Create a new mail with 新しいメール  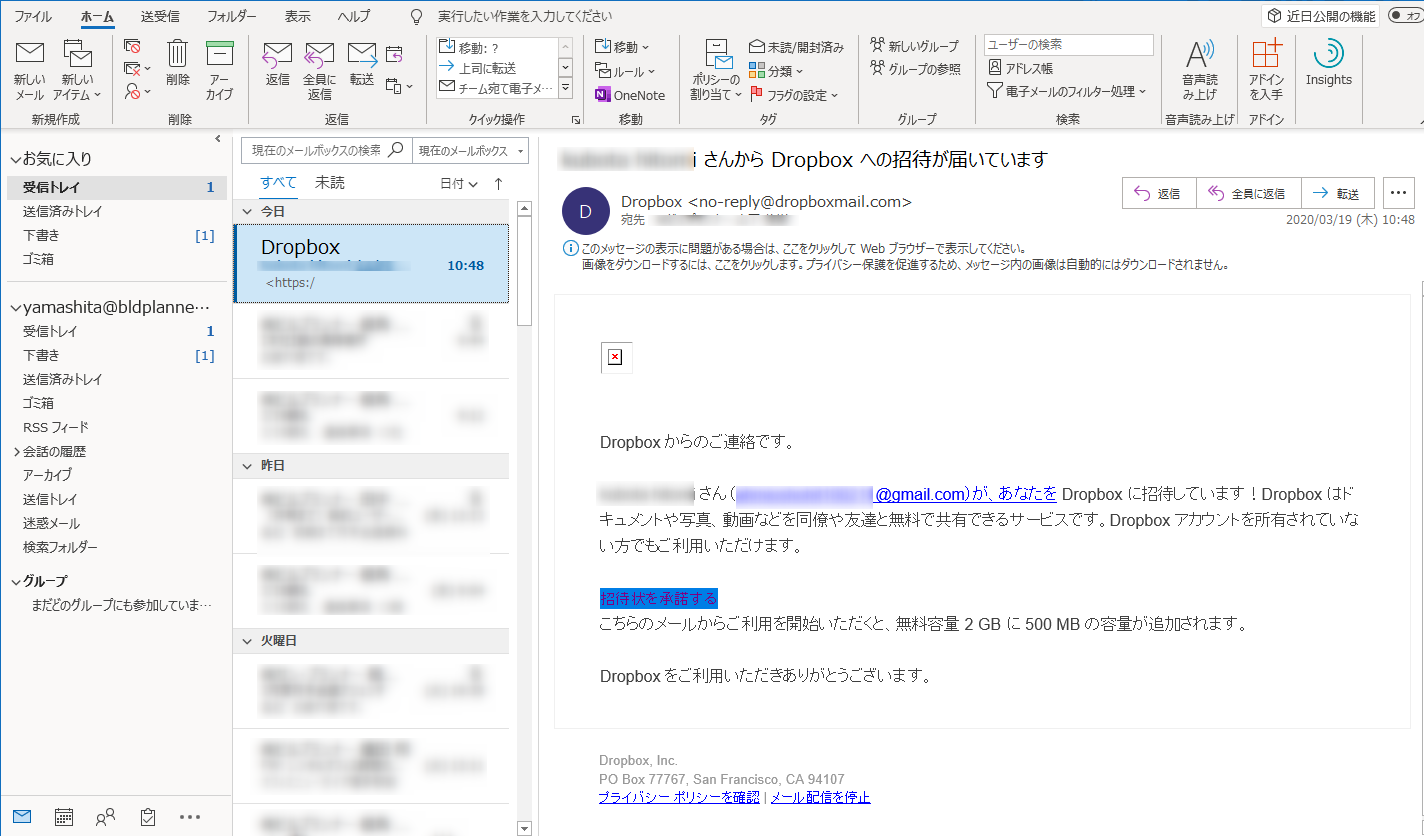click(30, 70)
